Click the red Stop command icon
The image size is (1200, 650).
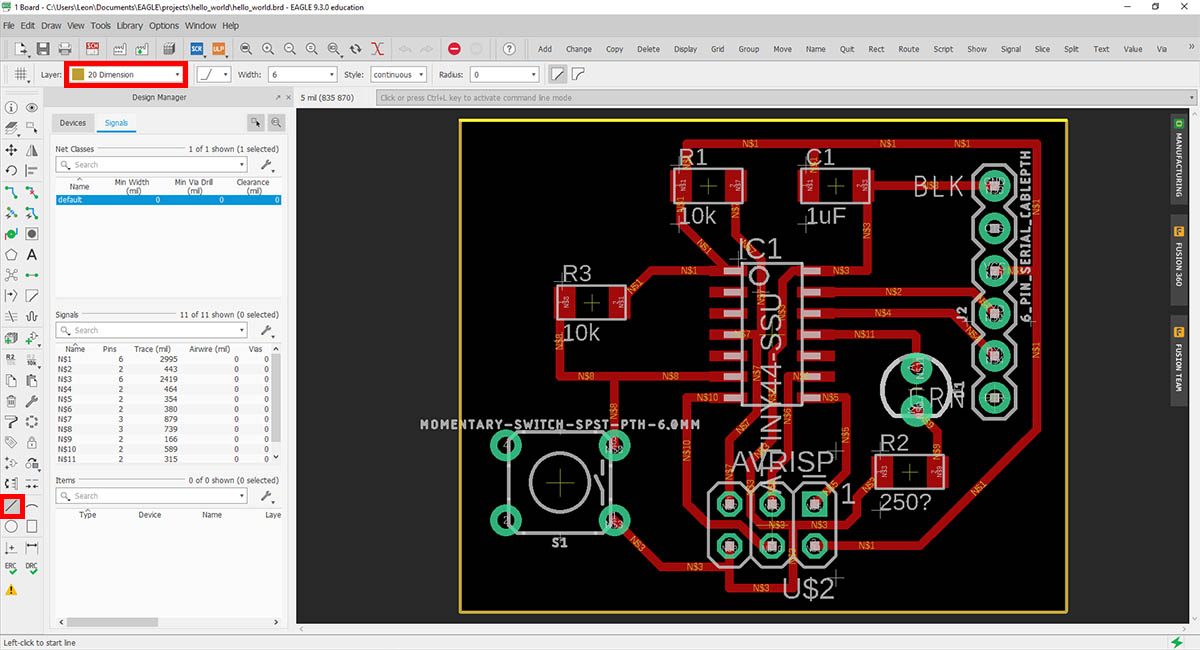(454, 48)
